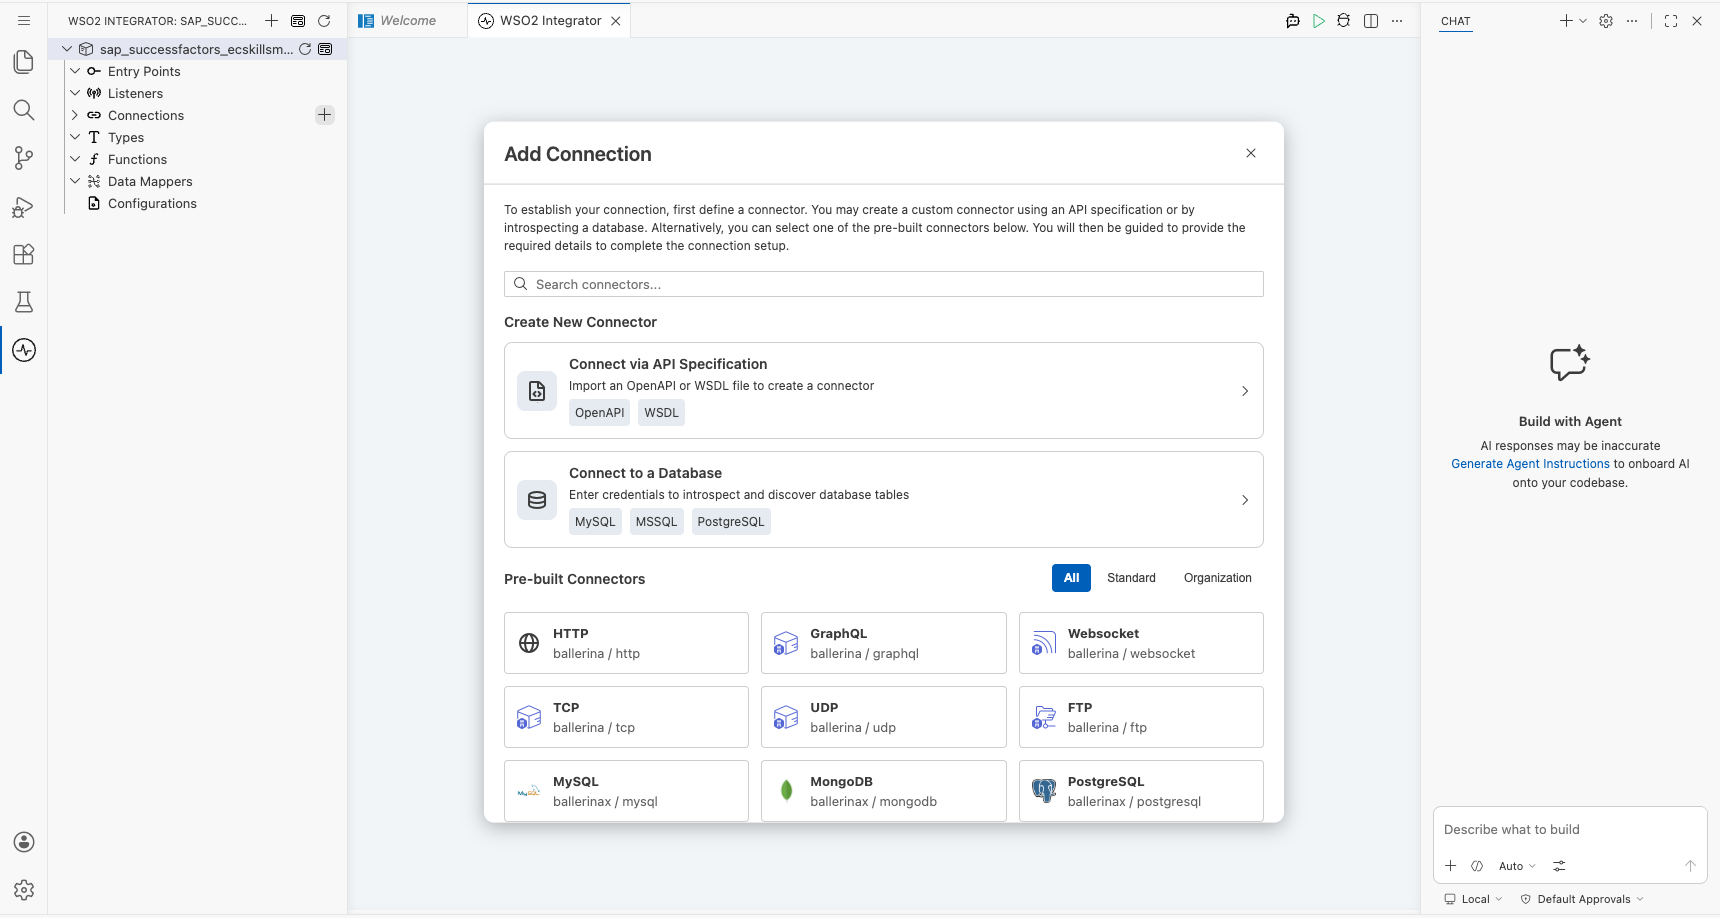
Task: Click the debug icon in editor toolbar
Action: [x=1344, y=21]
